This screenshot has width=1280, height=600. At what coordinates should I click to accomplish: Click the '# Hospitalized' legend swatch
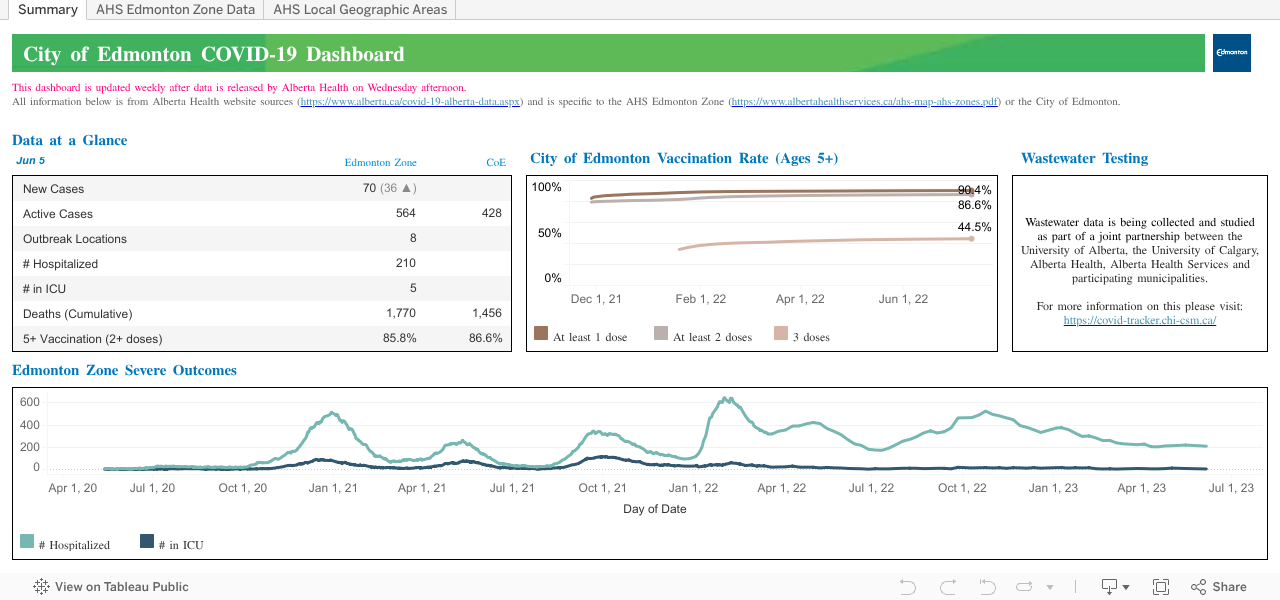click(x=27, y=541)
